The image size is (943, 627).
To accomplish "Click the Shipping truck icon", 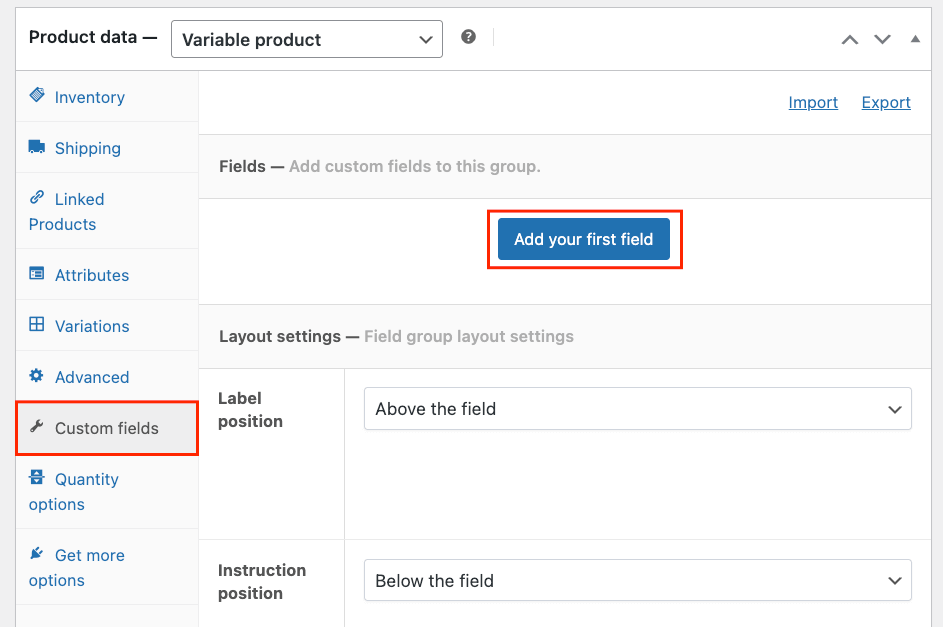I will (37, 147).
